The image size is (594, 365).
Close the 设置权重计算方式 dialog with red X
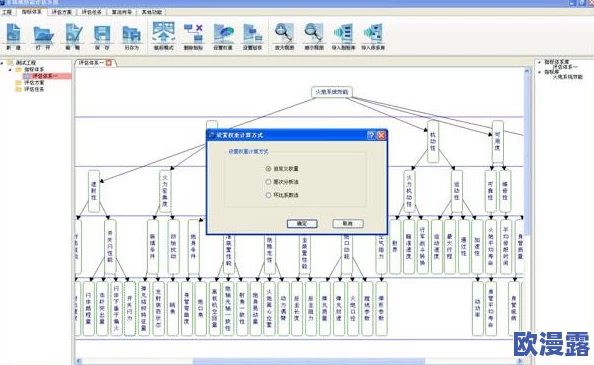pyautogui.click(x=381, y=135)
